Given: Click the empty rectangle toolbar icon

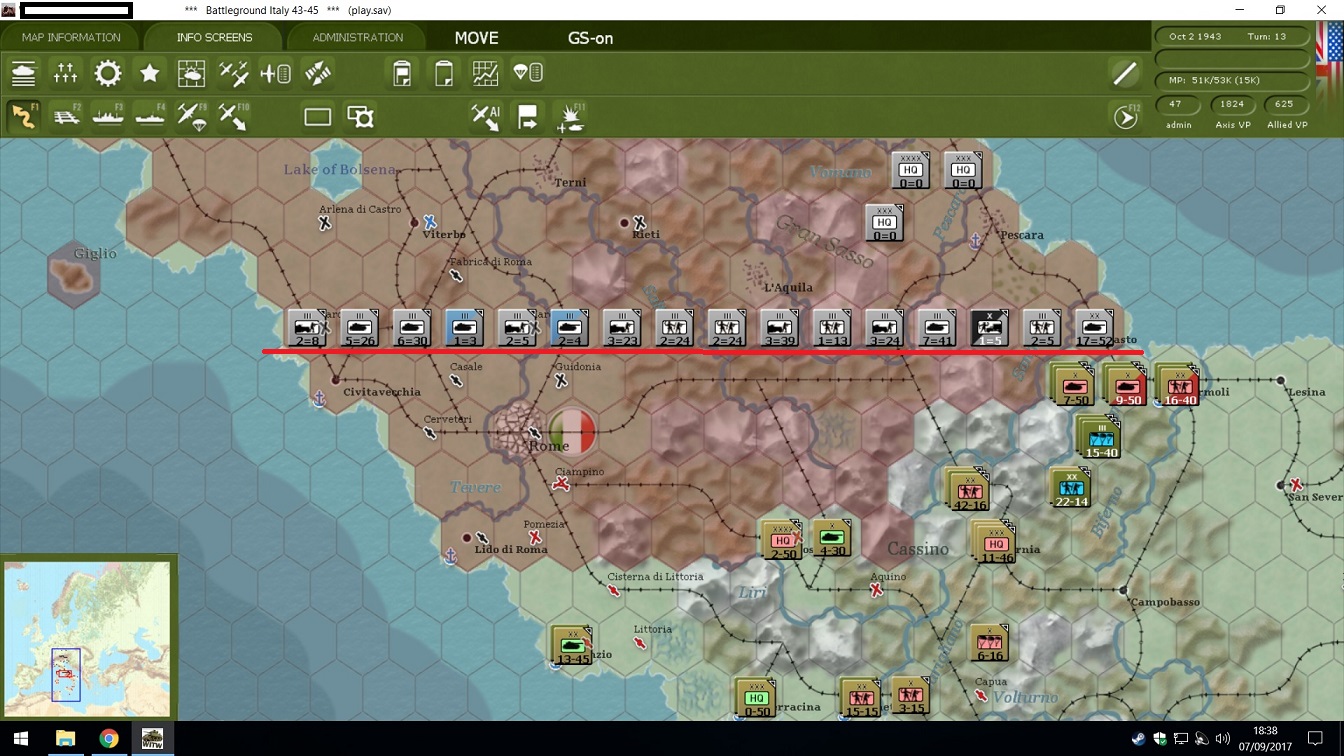Looking at the screenshot, I should coord(318,117).
